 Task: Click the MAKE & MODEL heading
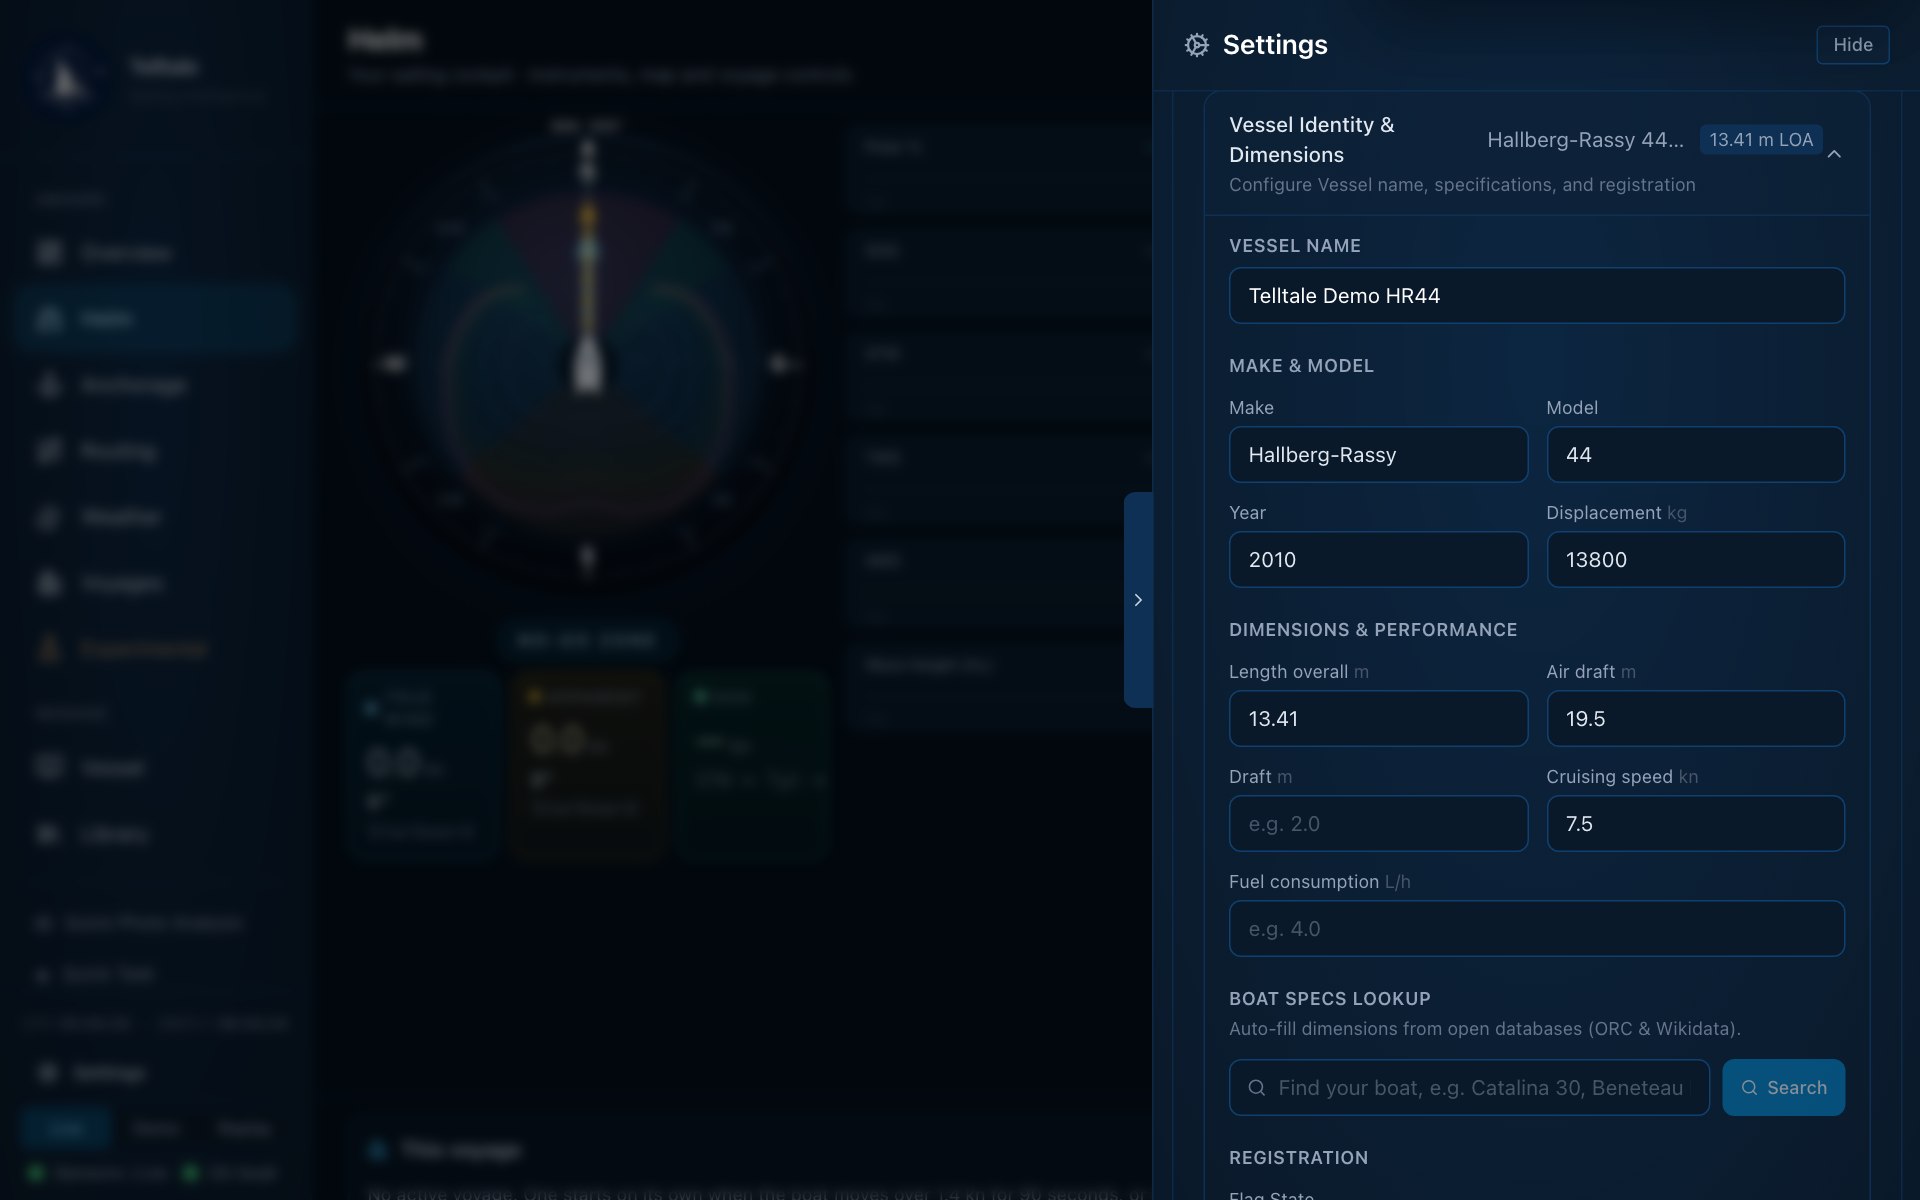click(x=1301, y=365)
